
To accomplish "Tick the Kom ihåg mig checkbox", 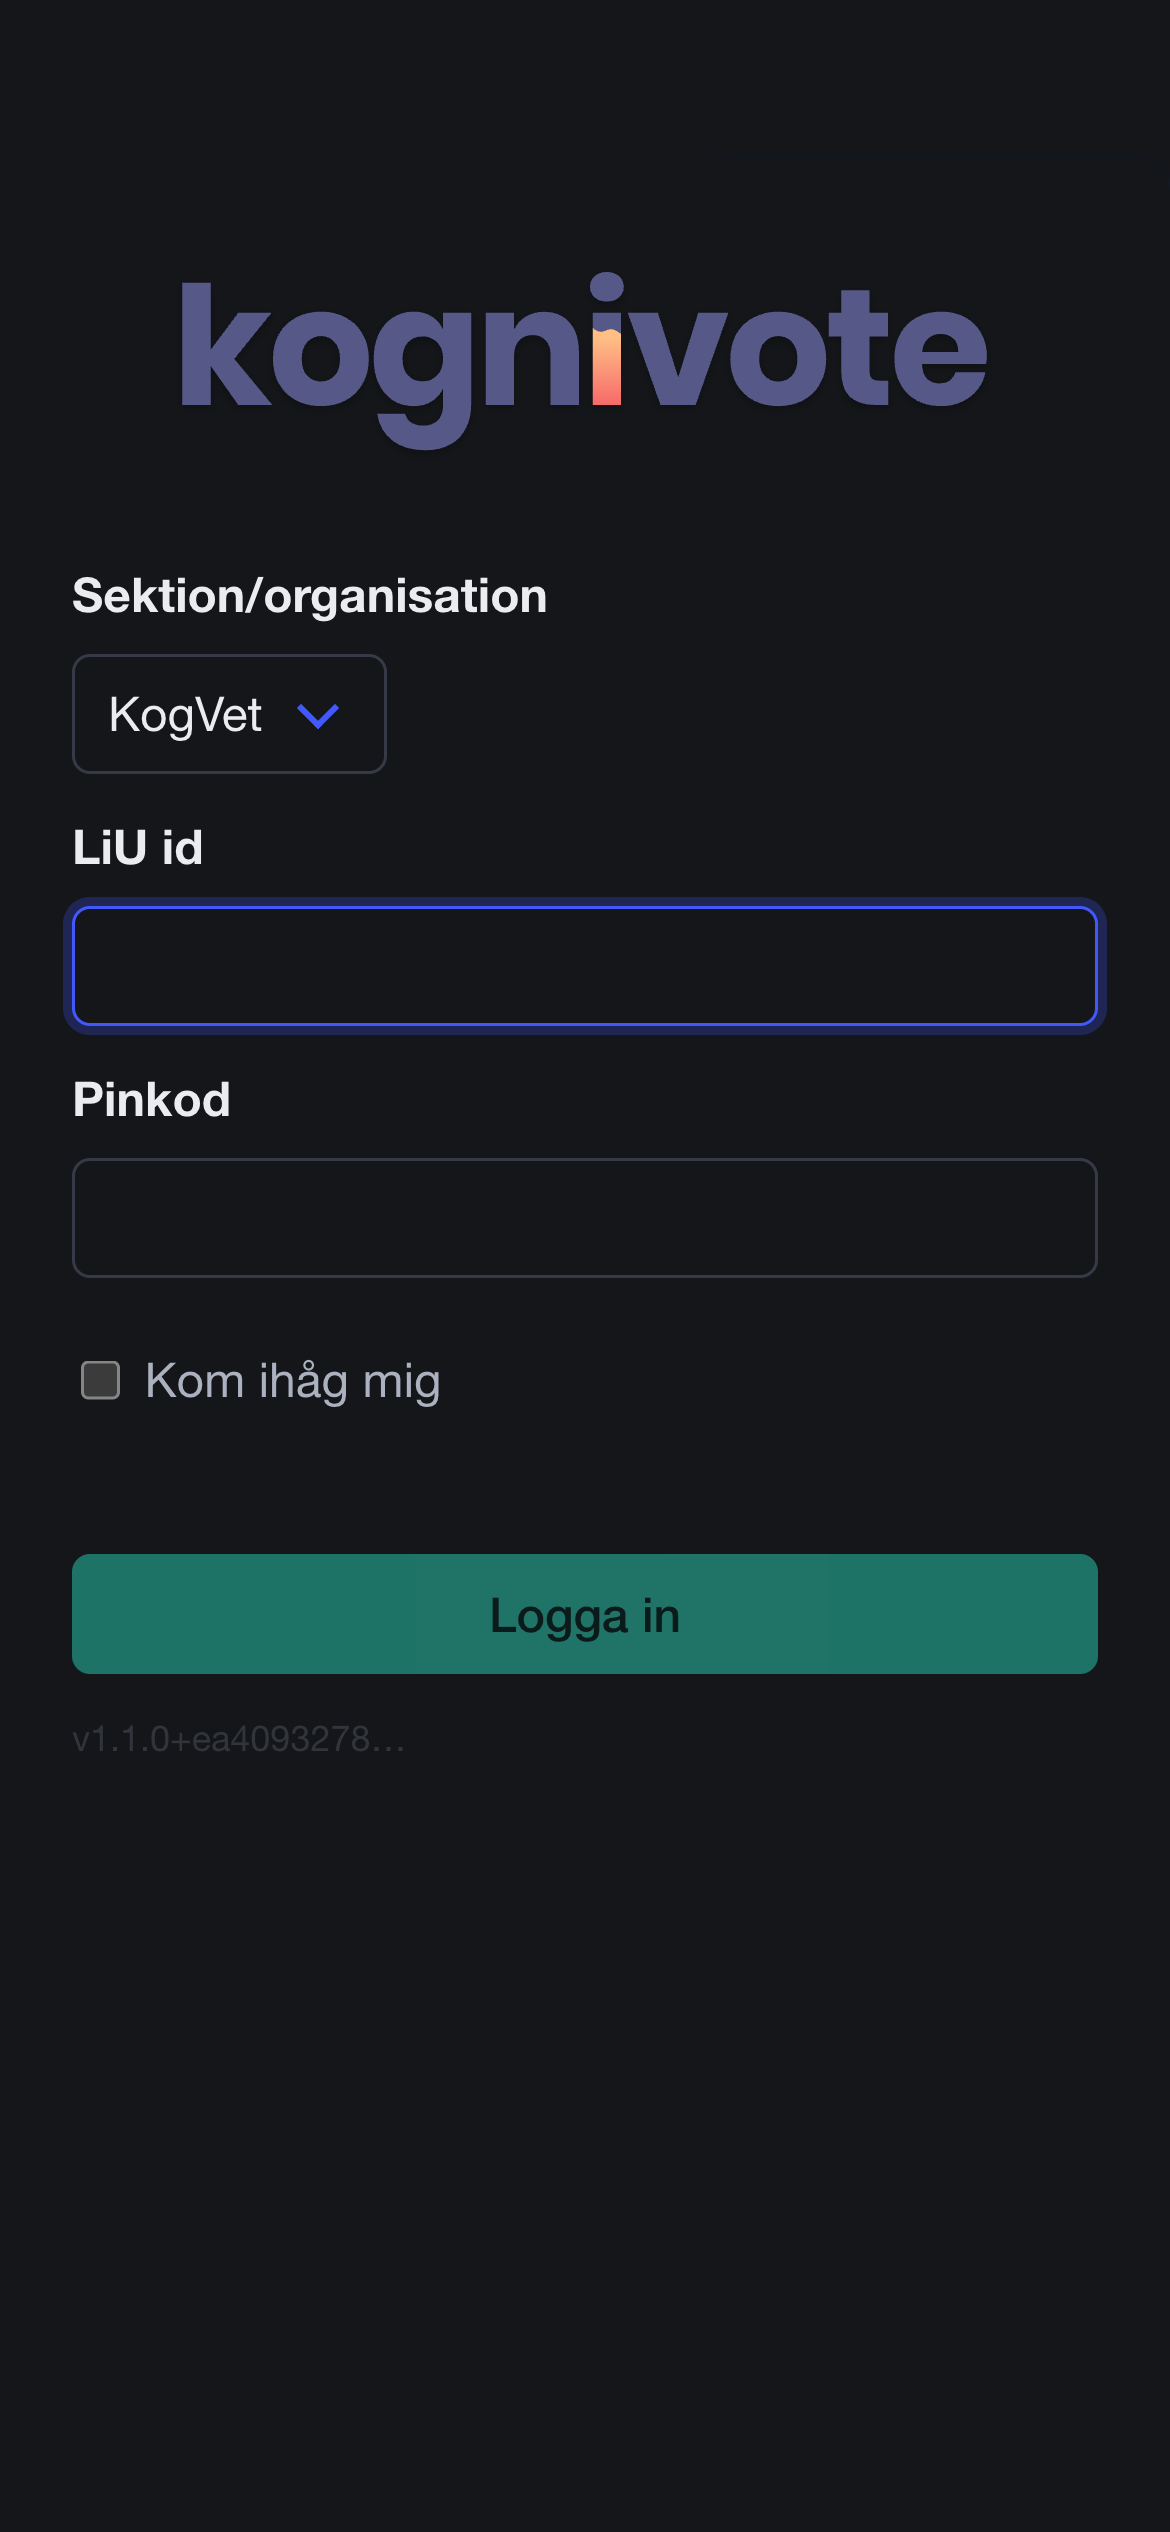I will point(101,1380).
